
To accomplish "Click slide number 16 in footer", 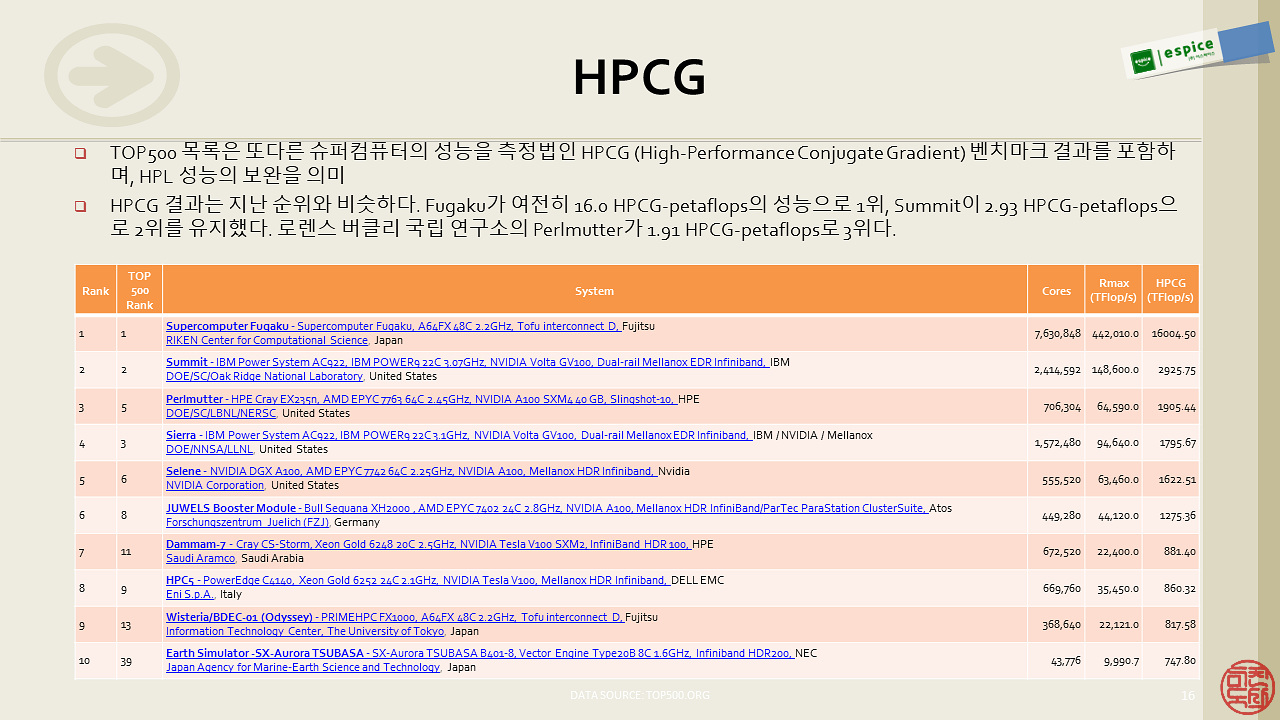I will tap(1188, 695).
